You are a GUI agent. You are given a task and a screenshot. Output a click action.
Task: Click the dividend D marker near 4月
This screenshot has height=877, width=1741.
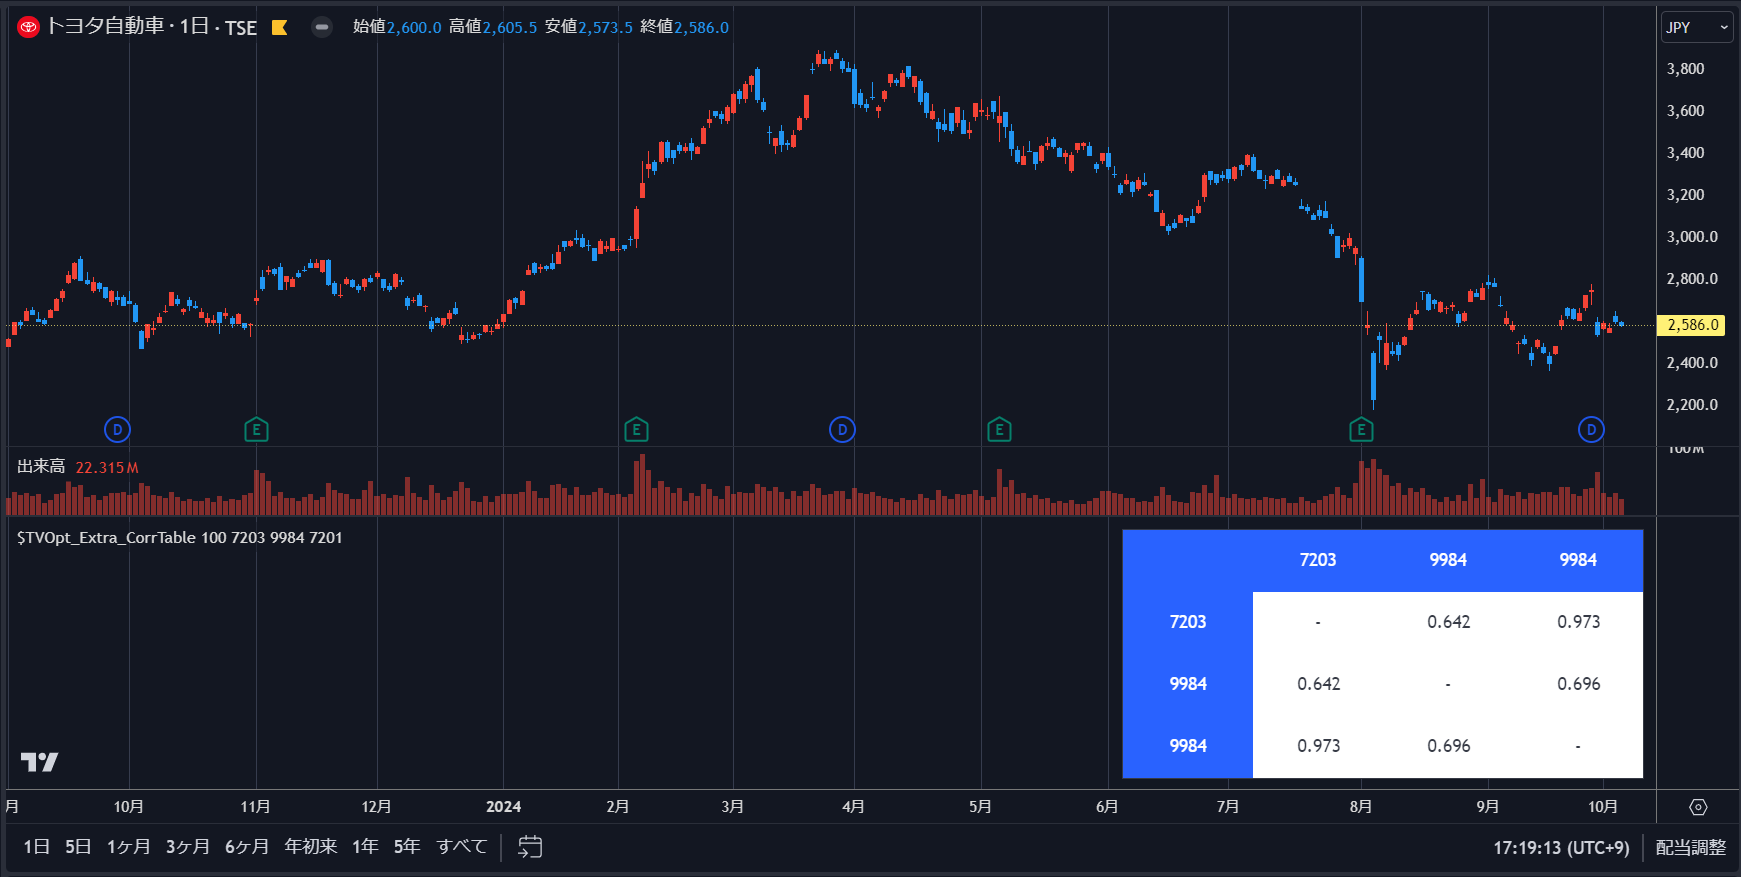pyautogui.click(x=842, y=430)
